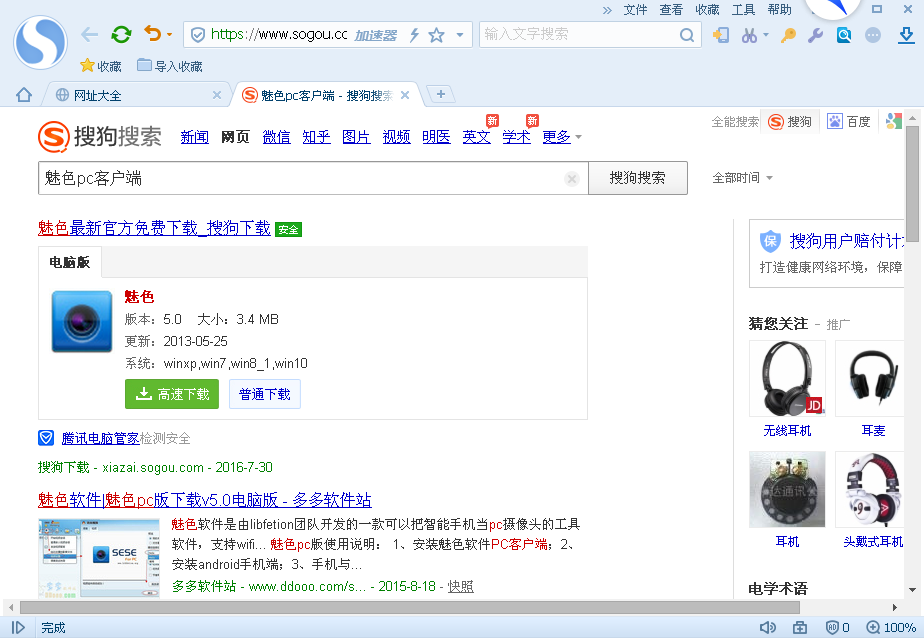Open the 帮助 menu
The image size is (924, 638).
pyautogui.click(x=779, y=9)
